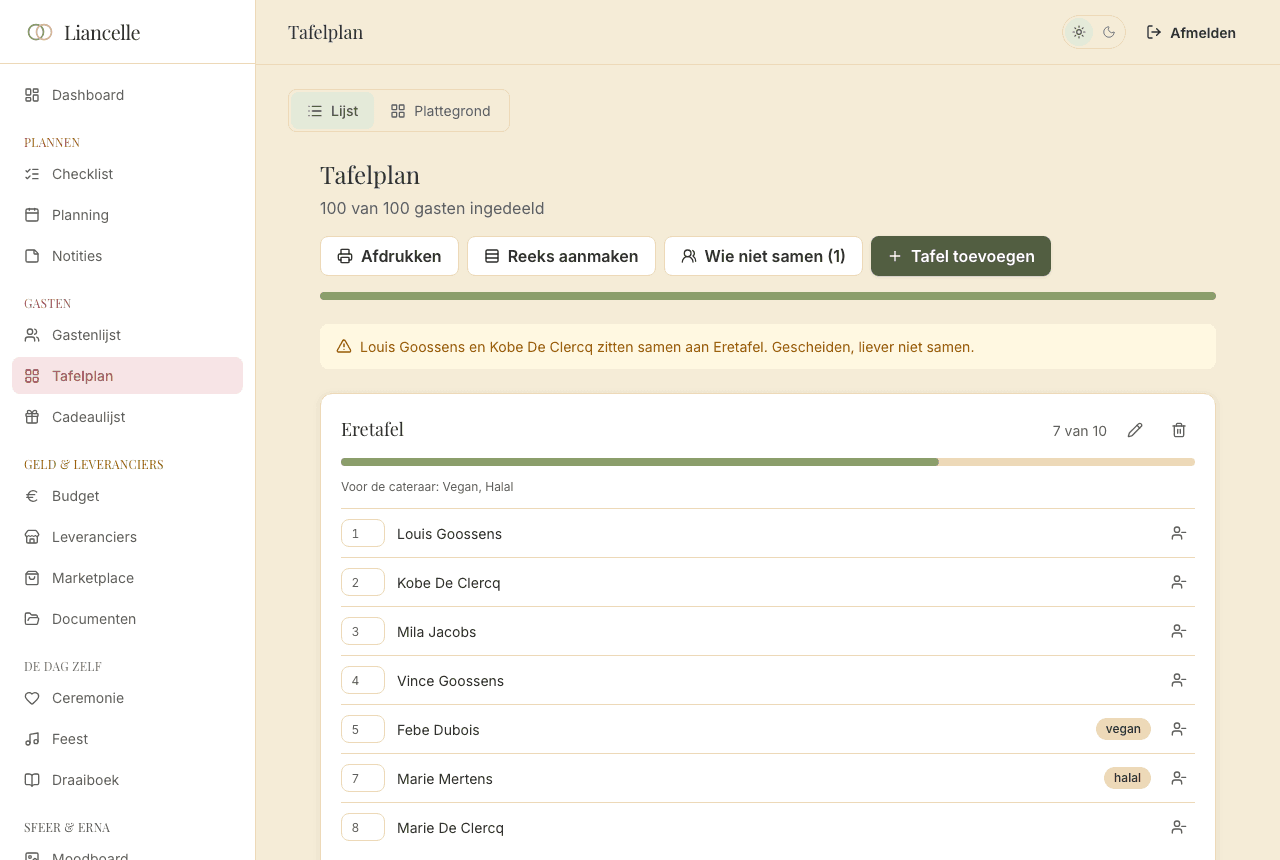This screenshot has width=1280, height=860.
Task: Click the people icon on Wie niet samen
Action: (x=689, y=256)
